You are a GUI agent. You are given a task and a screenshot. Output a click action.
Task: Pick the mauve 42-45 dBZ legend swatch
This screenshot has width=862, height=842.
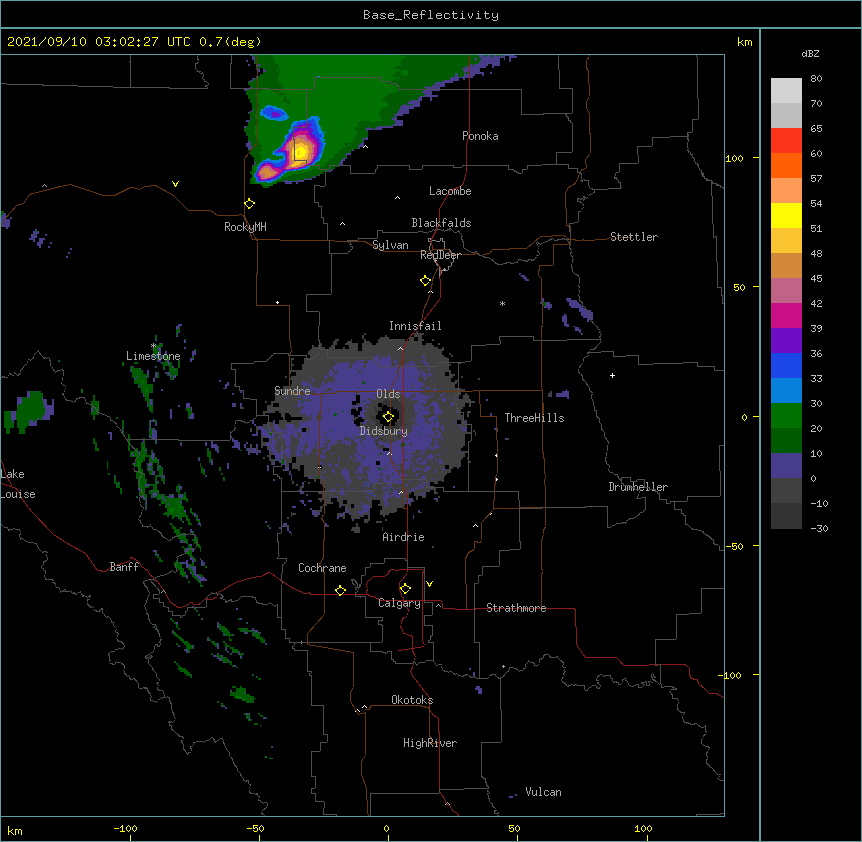pyautogui.click(x=786, y=290)
